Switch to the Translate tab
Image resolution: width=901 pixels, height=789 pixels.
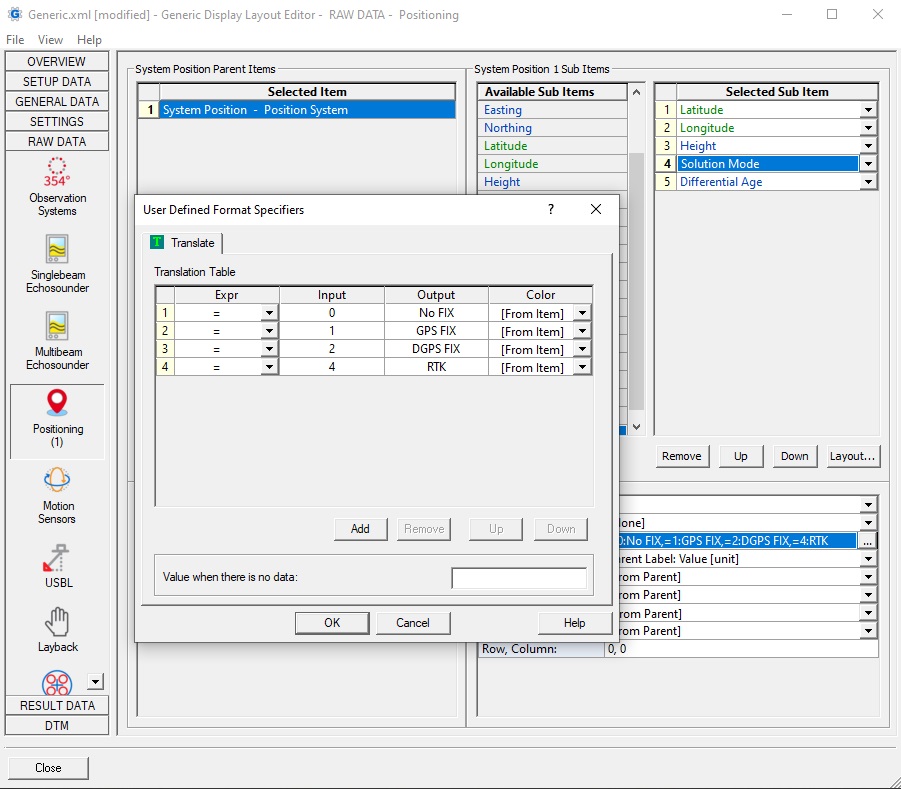(183, 243)
